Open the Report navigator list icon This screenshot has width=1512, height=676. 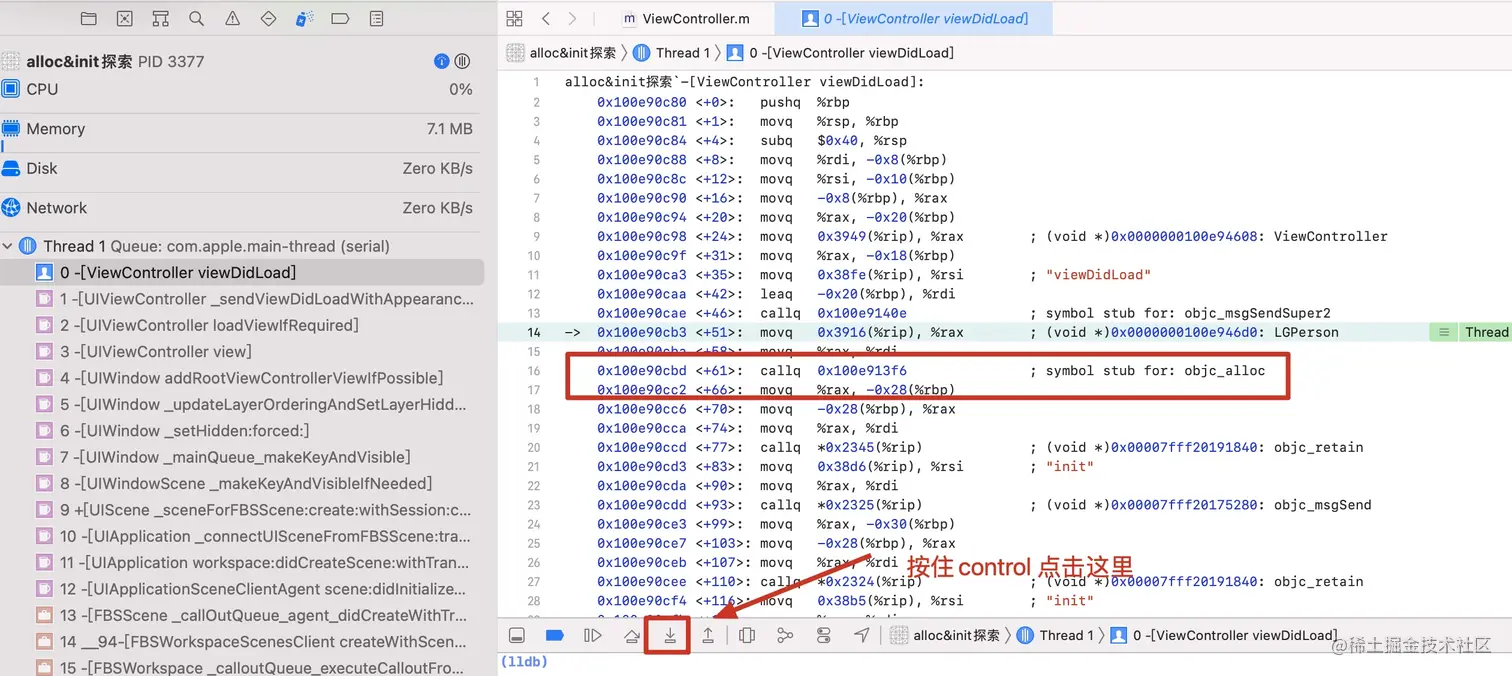pos(376,19)
